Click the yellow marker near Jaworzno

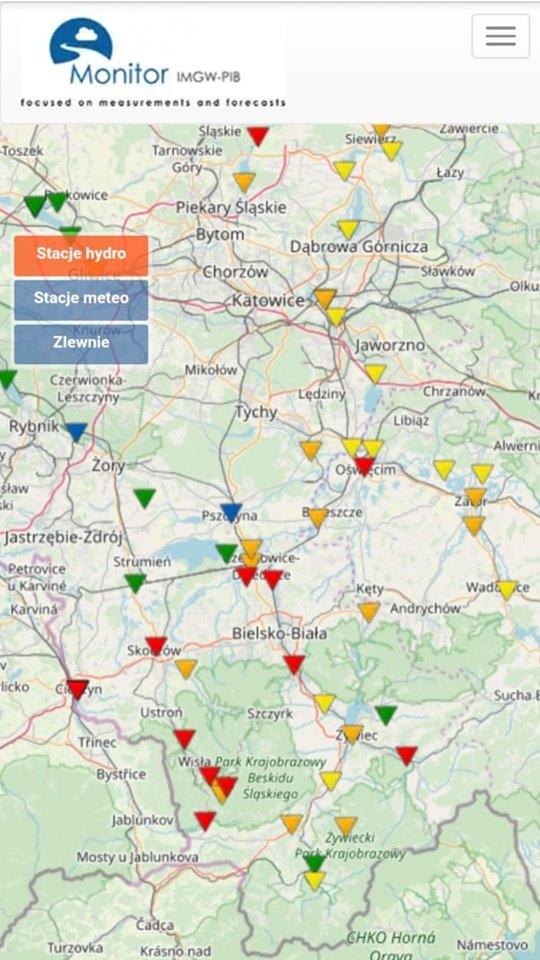(375, 373)
